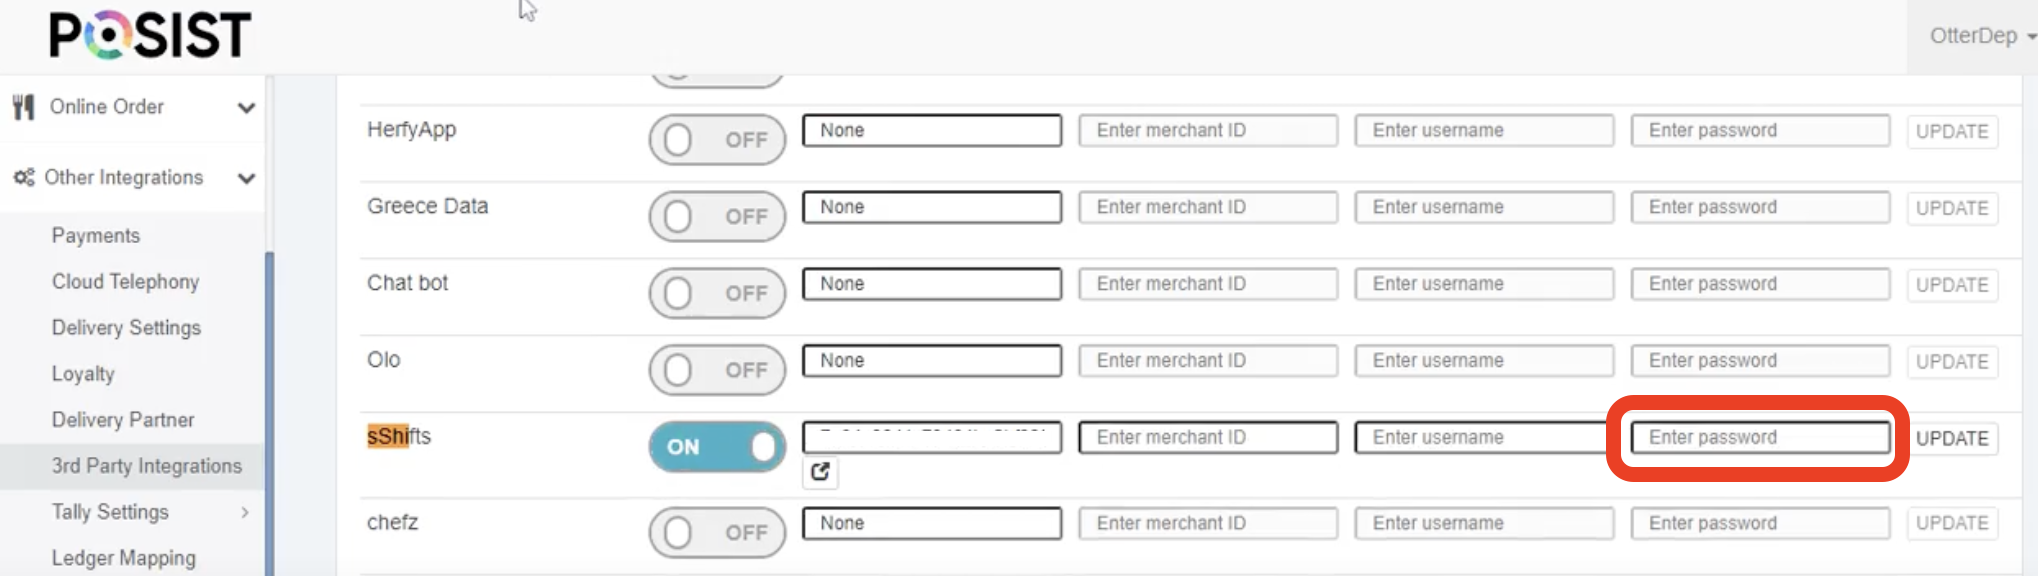Enable the HerfyApp toggle
Viewport: 2038px width, 576px height.
(x=717, y=140)
